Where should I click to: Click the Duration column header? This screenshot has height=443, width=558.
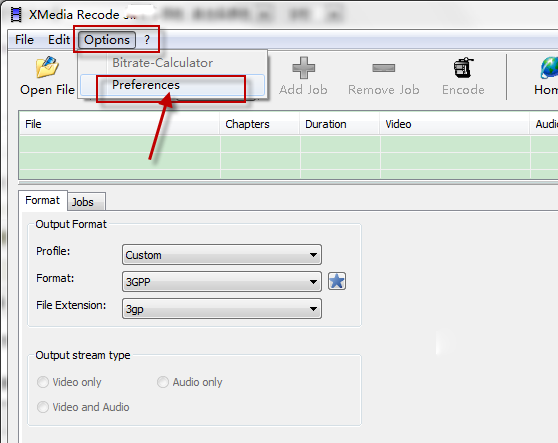pos(326,124)
